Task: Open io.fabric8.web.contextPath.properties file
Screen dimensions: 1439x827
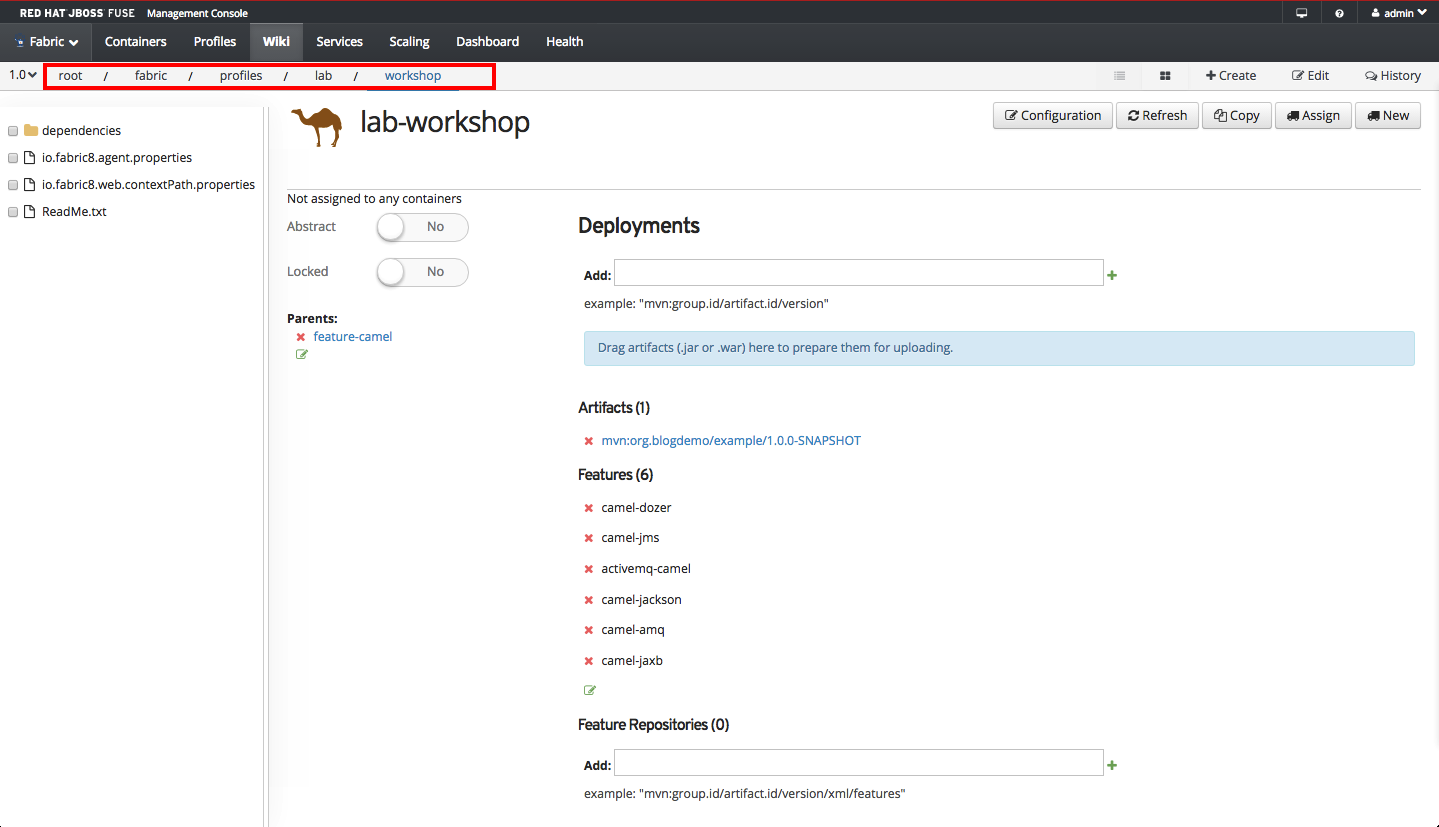Action: 148,185
